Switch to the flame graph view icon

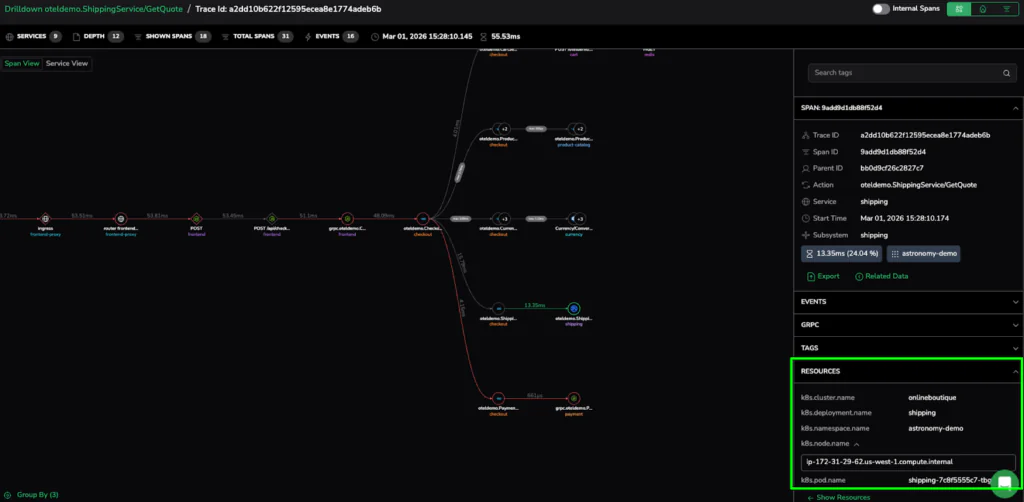[x=982, y=9]
